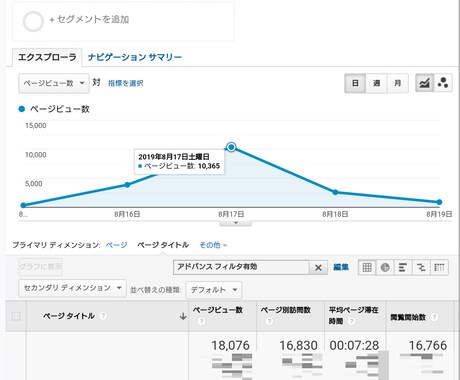Open the デフォルト sort type dropdown

pos(214,290)
